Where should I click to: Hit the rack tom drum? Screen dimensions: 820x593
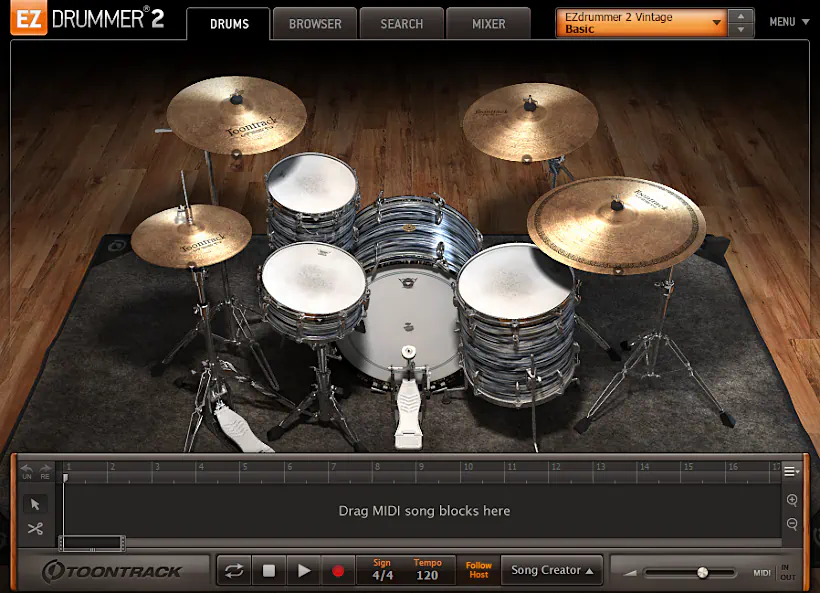[312, 184]
